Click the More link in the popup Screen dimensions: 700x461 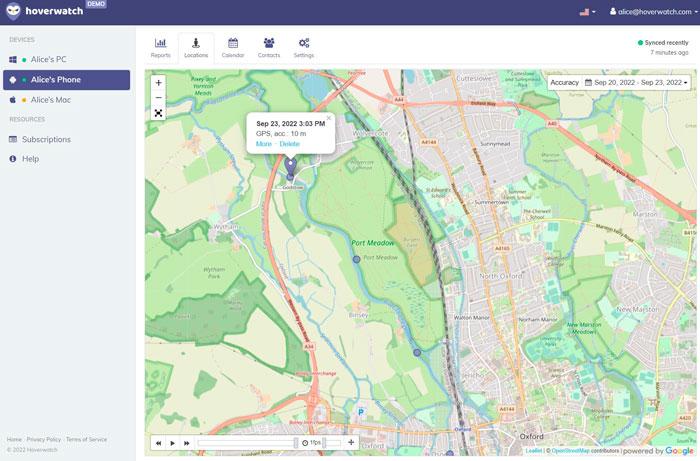[x=263, y=144]
